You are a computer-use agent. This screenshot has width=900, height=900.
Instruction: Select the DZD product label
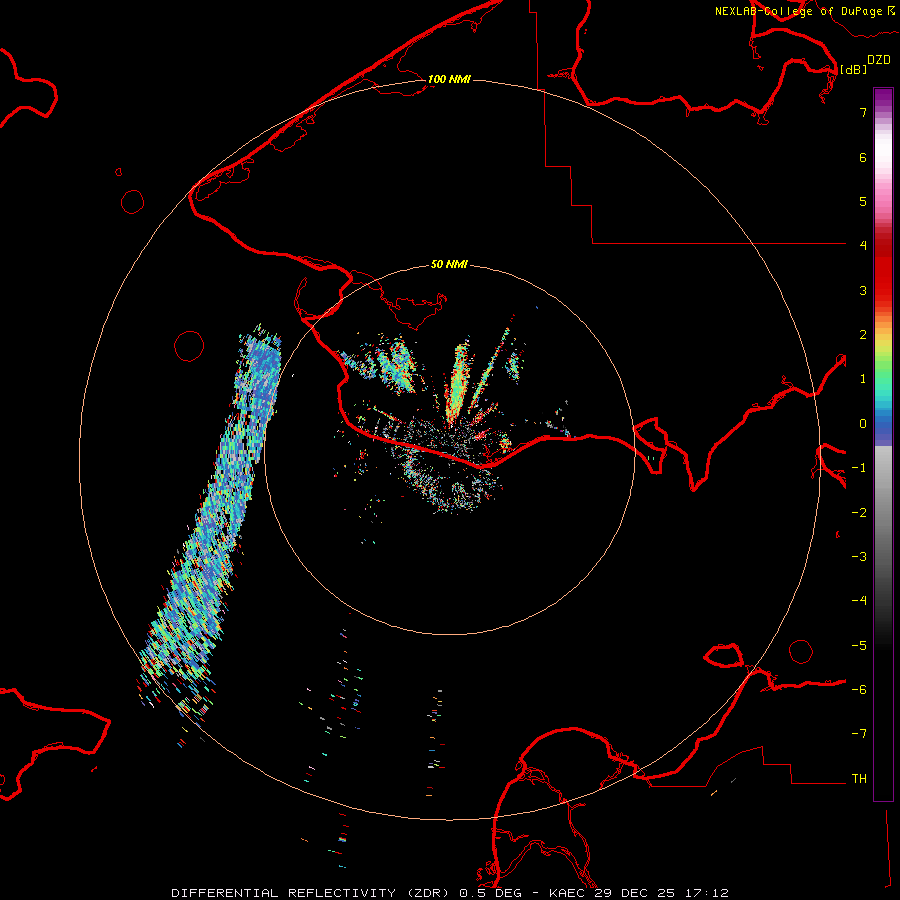879,60
